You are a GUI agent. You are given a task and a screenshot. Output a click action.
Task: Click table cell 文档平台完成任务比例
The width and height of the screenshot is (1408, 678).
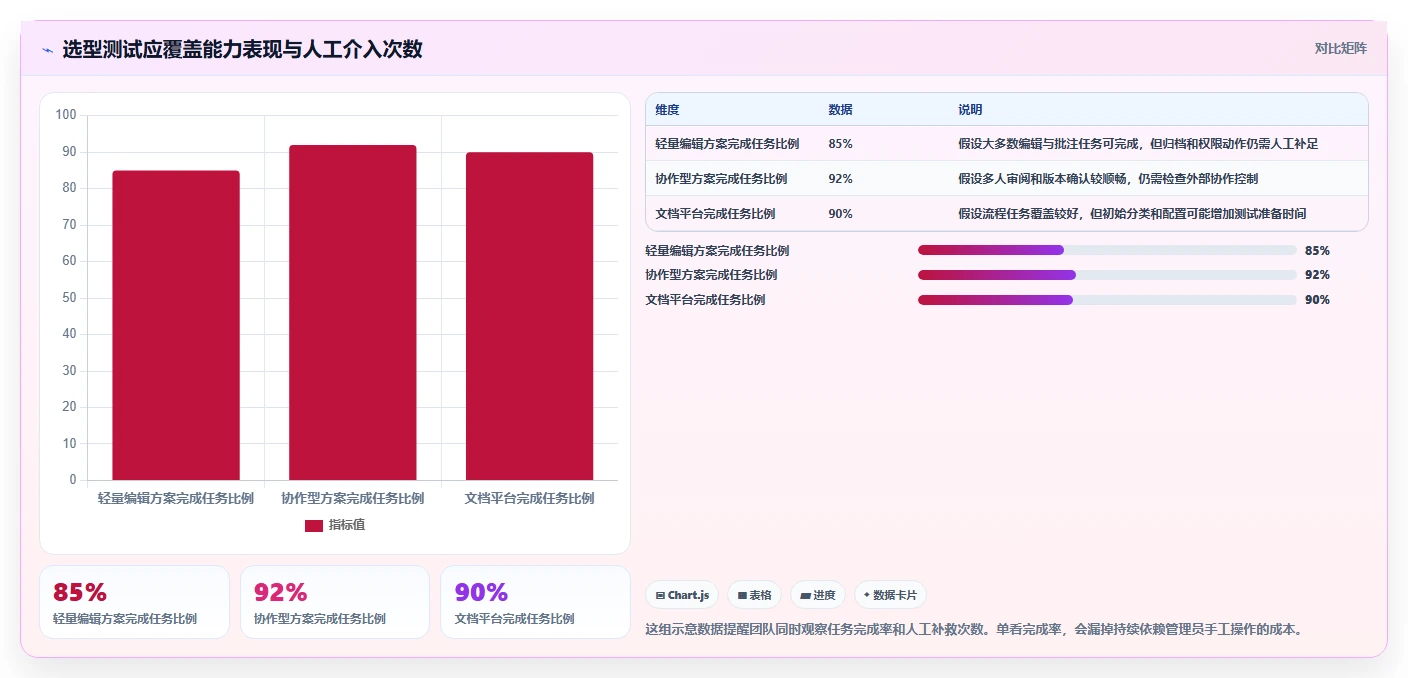click(x=715, y=214)
